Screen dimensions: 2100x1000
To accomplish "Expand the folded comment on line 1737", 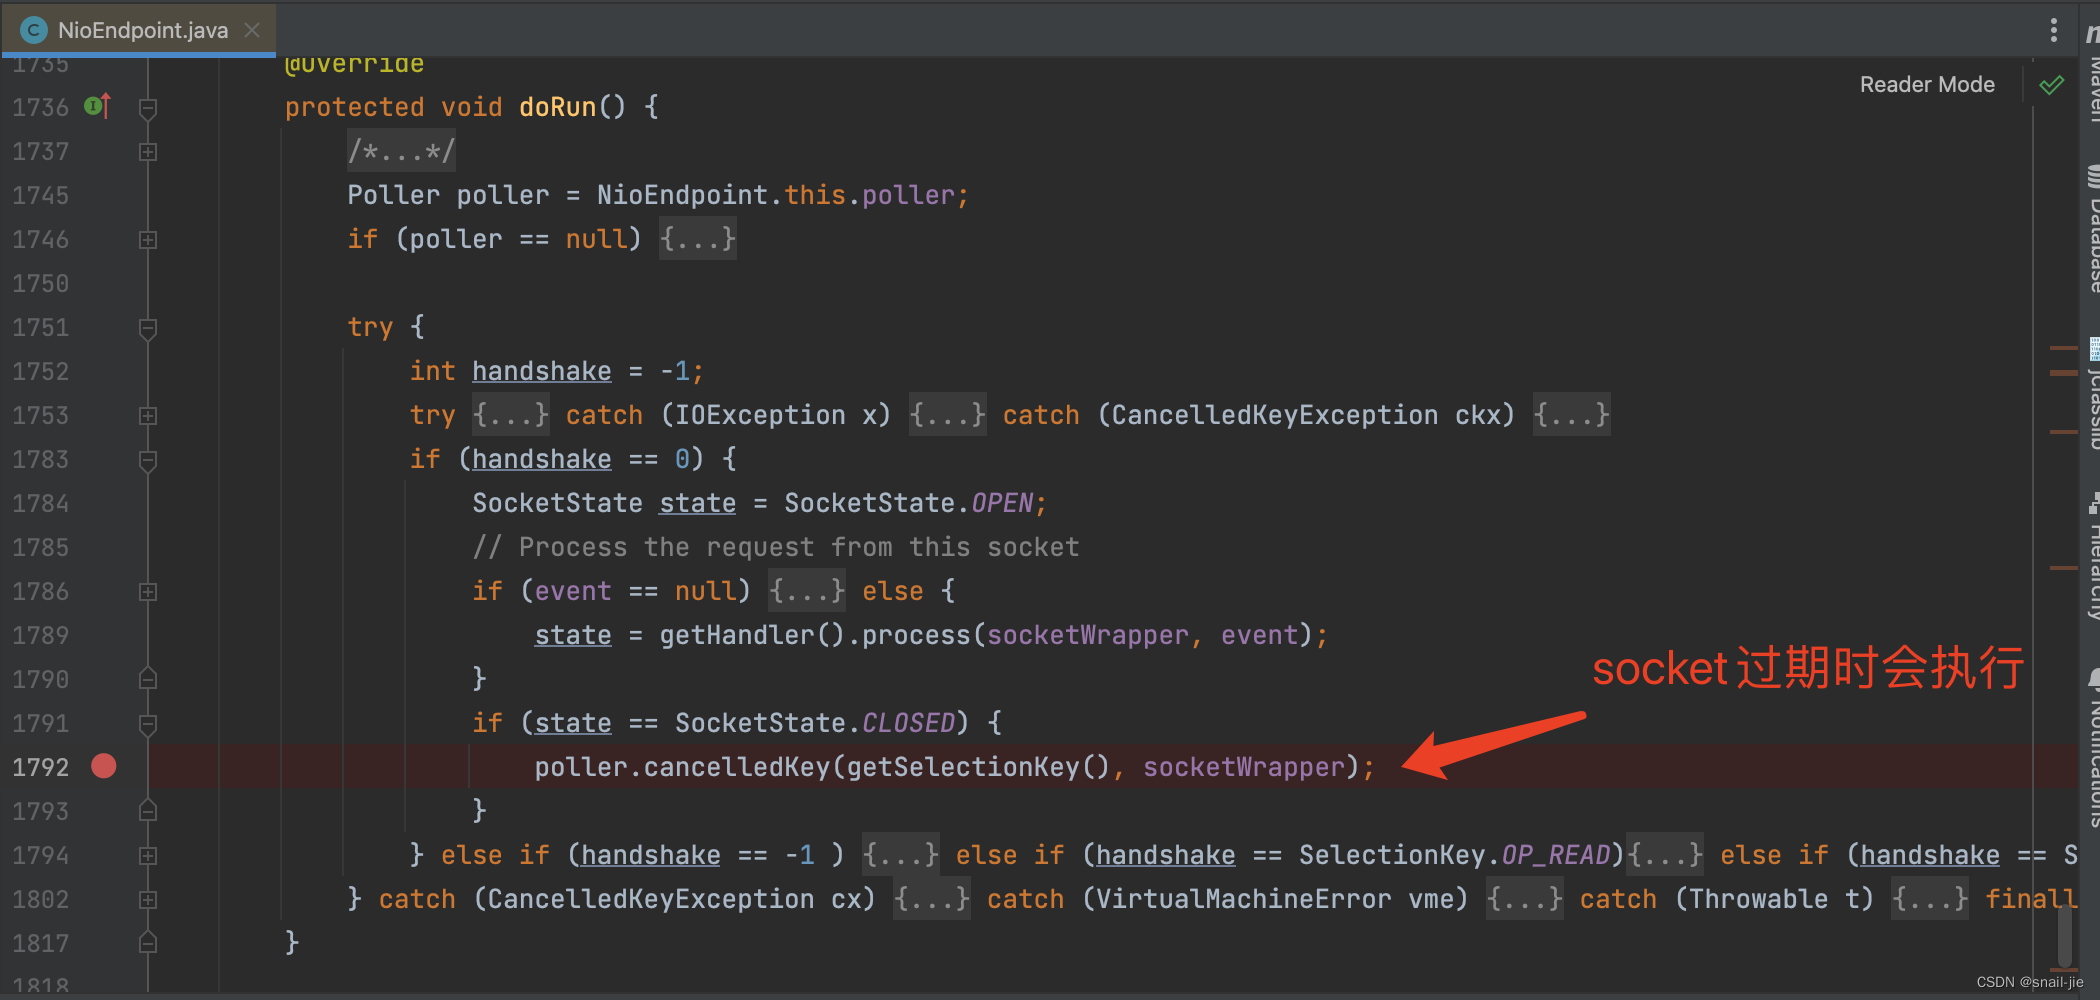I will [x=148, y=151].
